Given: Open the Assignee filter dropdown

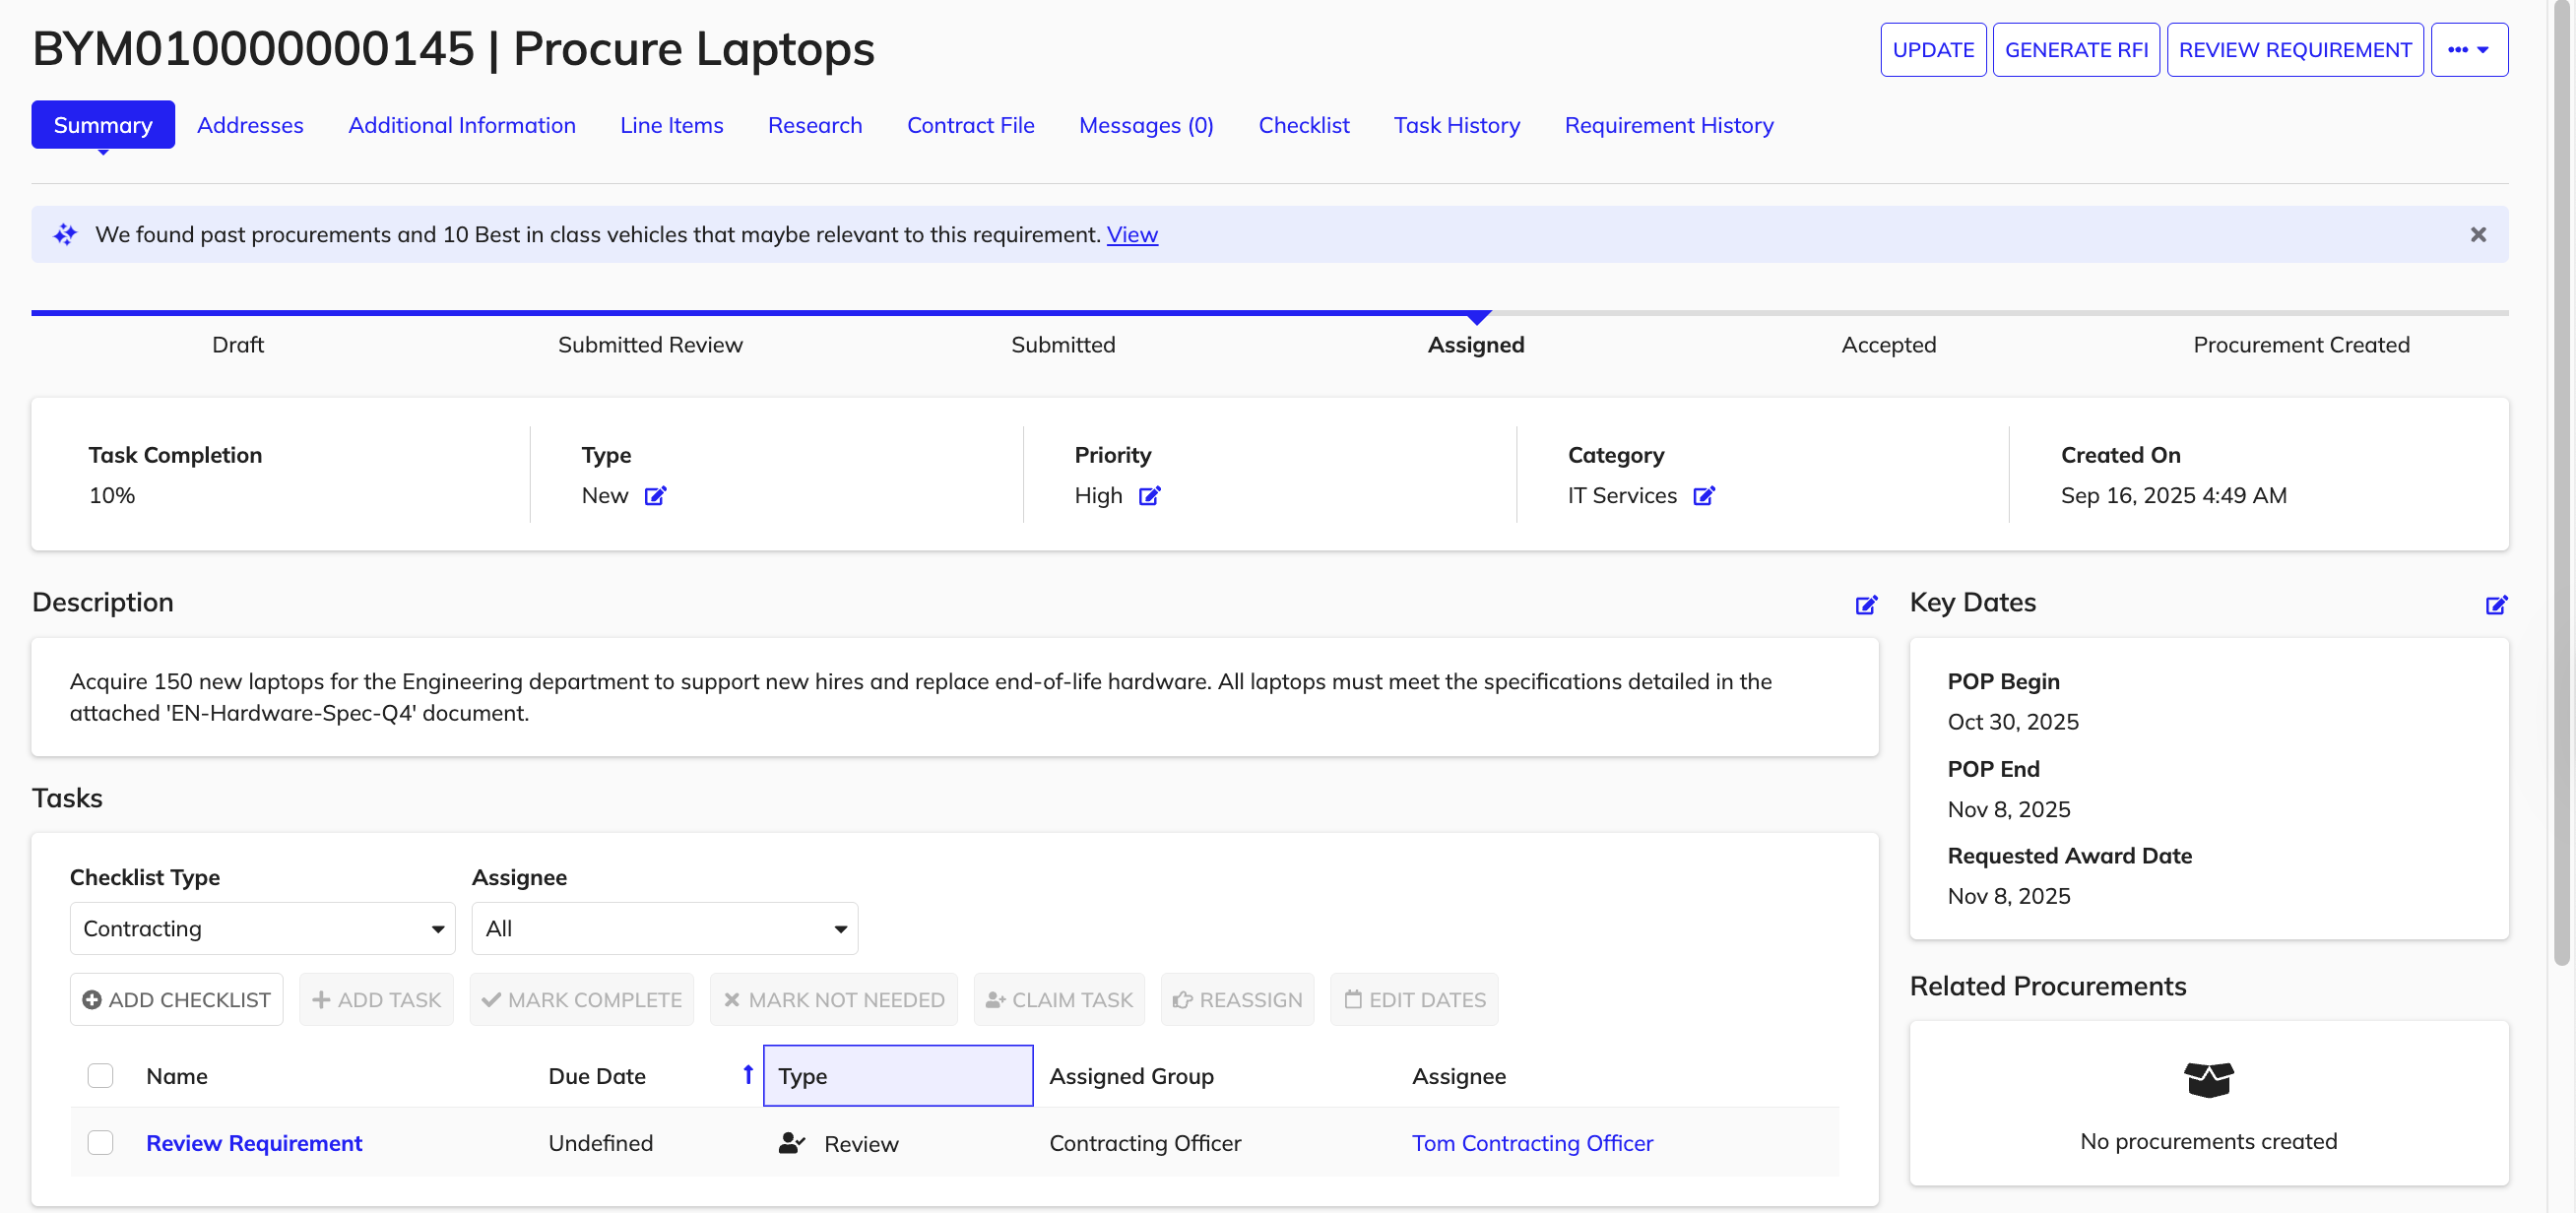Looking at the screenshot, I should coord(664,929).
